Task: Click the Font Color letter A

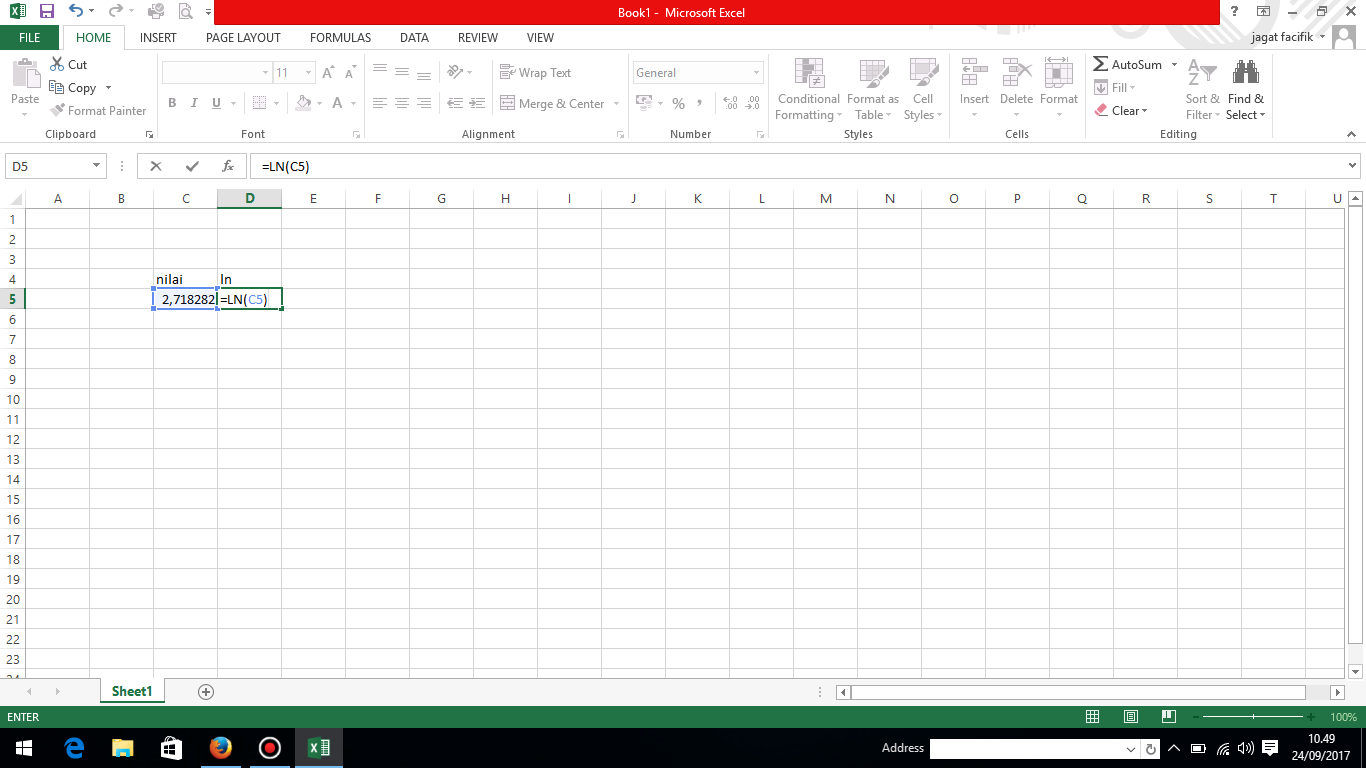Action: (338, 103)
